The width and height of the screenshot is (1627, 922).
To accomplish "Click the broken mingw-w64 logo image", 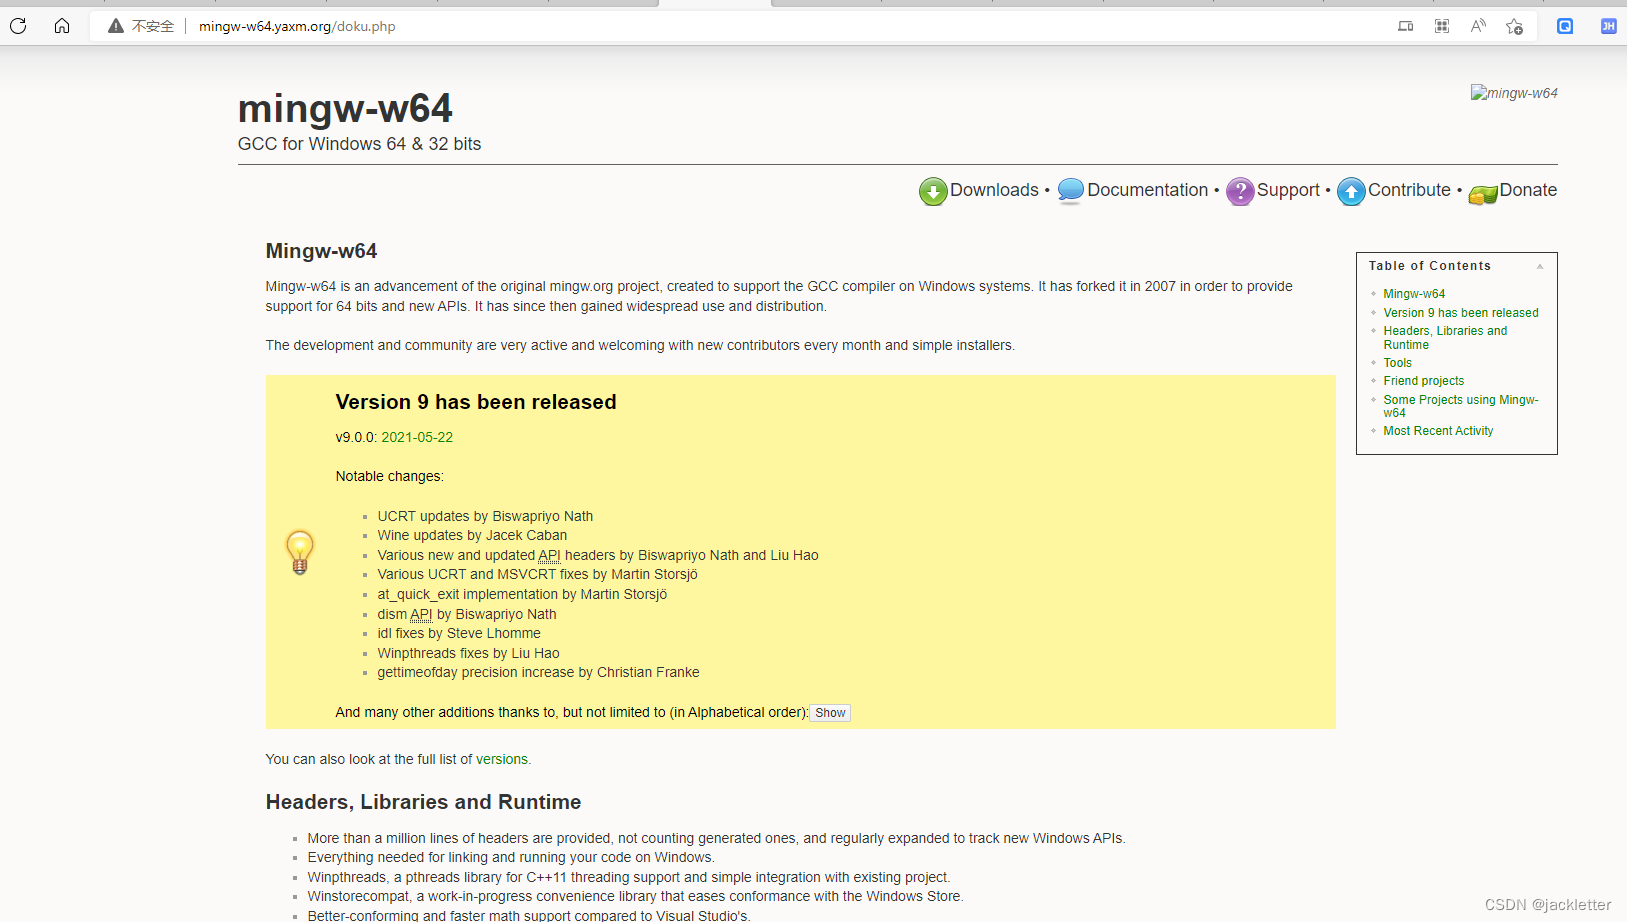I will (1513, 92).
